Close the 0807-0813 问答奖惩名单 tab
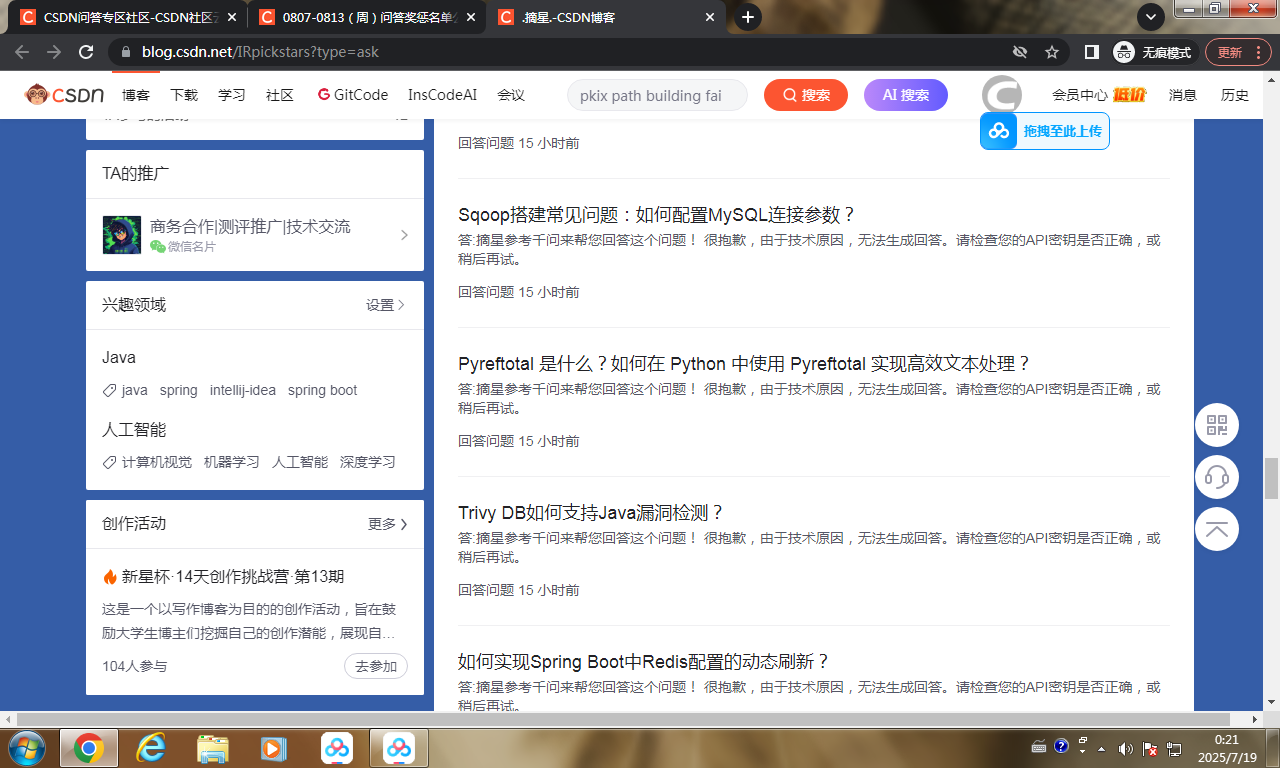Image resolution: width=1280 pixels, height=768 pixels. [471, 17]
